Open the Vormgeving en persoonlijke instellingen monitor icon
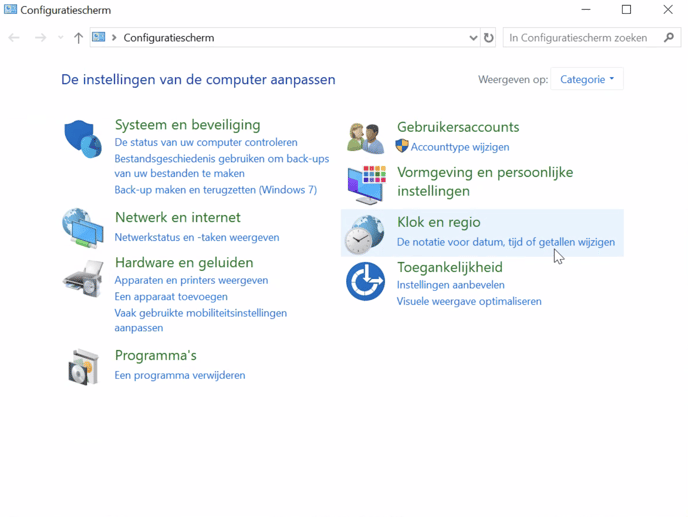The width and height of the screenshot is (688, 517). click(365, 183)
